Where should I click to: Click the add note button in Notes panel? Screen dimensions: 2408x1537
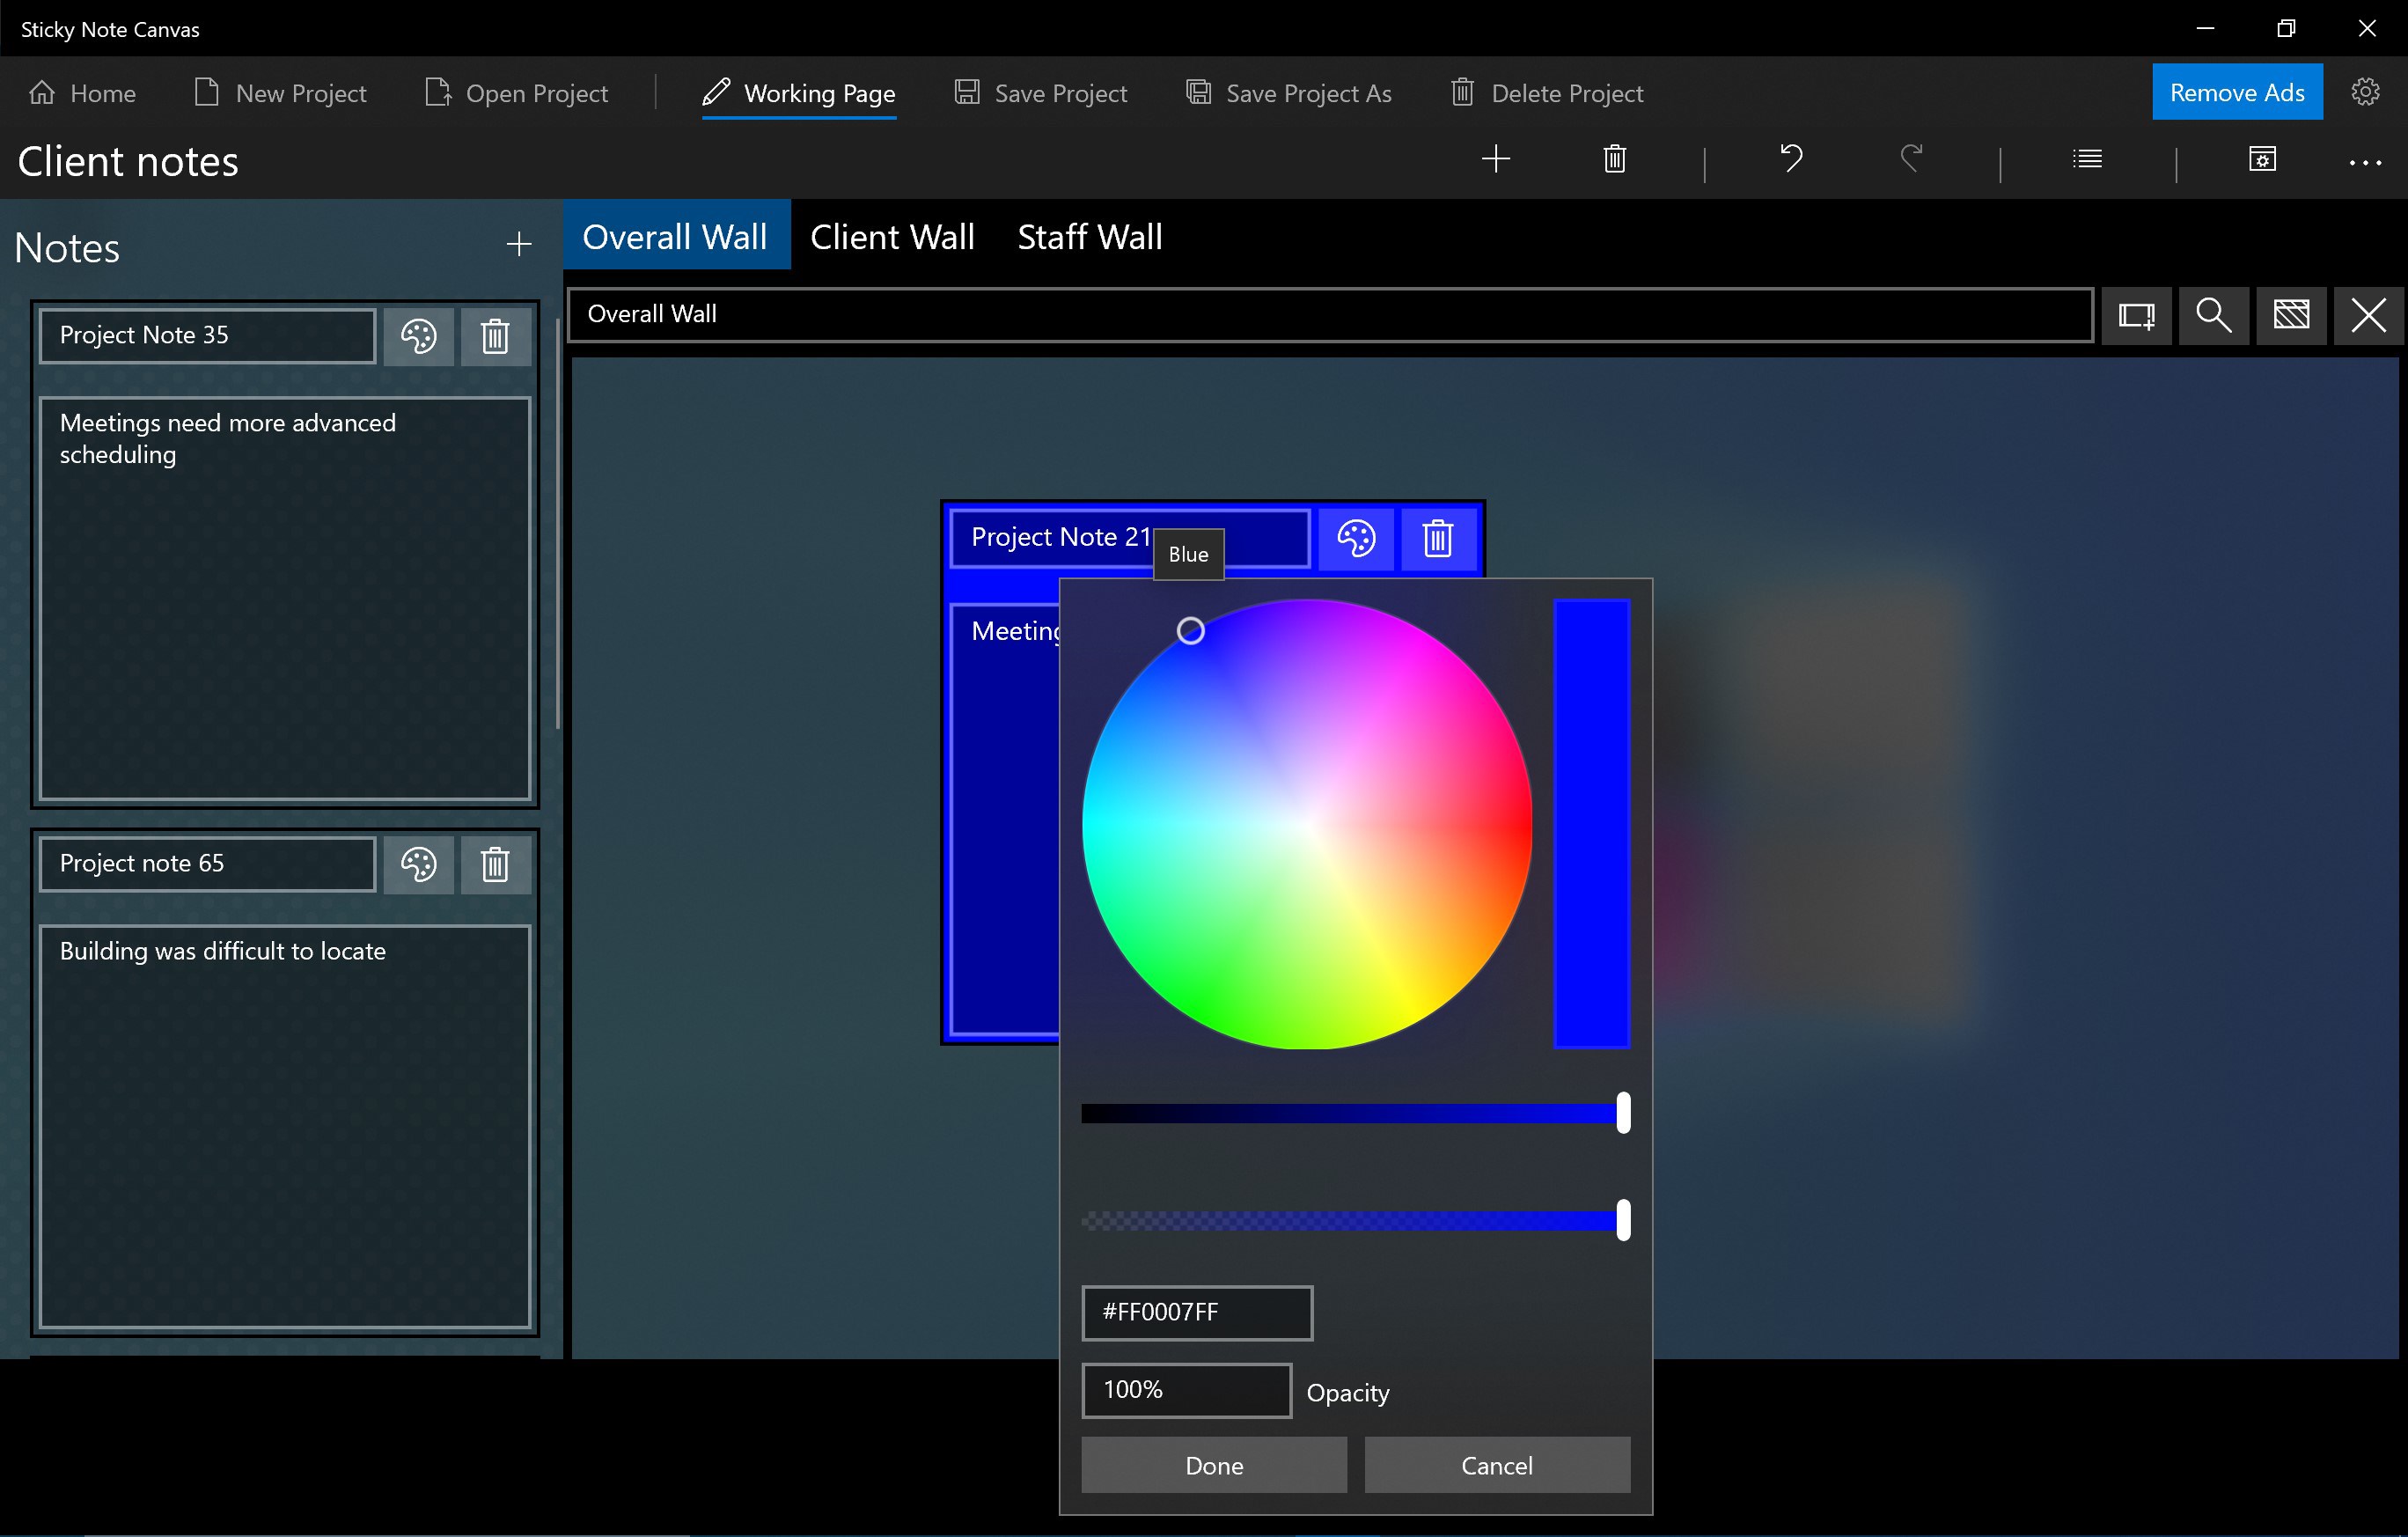pyautogui.click(x=518, y=246)
